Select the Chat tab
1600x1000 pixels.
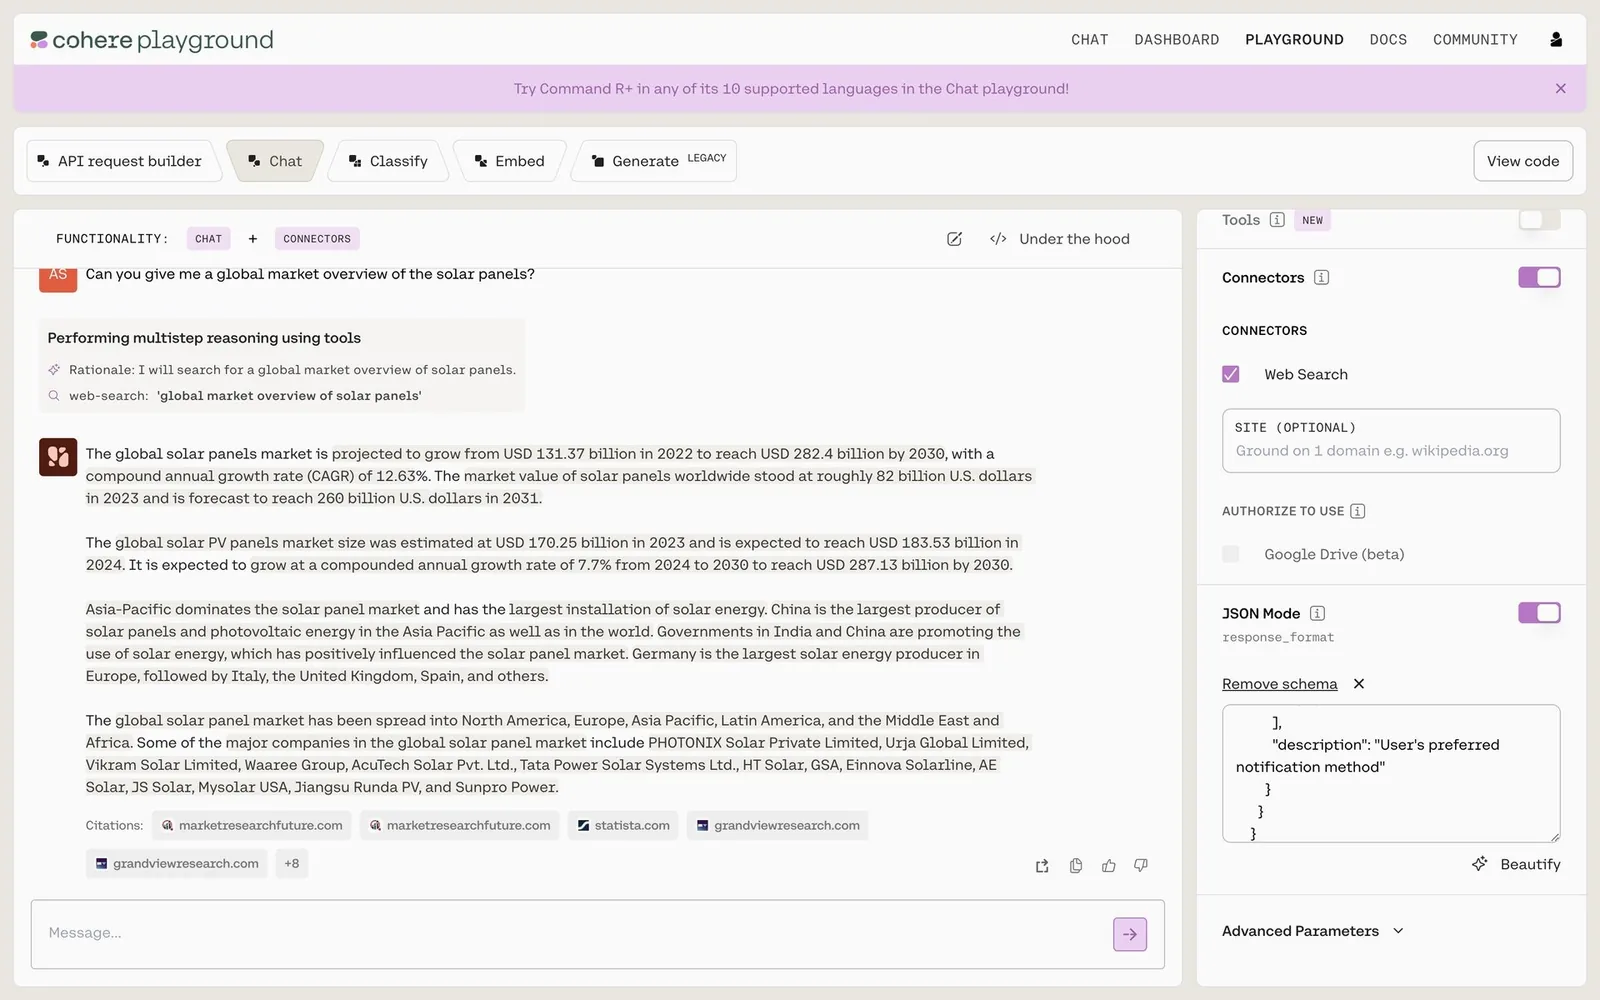pyautogui.click(x=275, y=161)
